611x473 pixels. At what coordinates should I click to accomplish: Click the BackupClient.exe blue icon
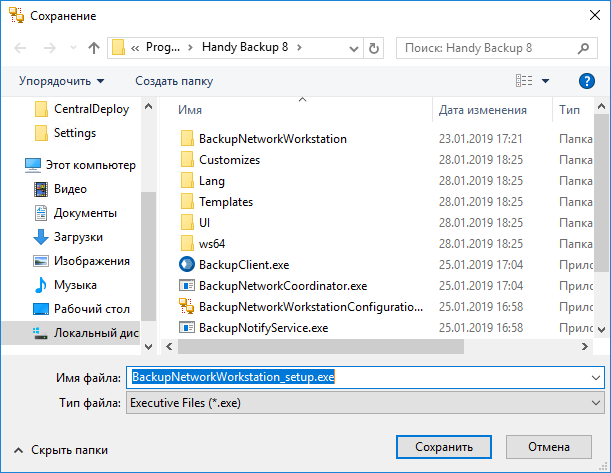coord(187,265)
